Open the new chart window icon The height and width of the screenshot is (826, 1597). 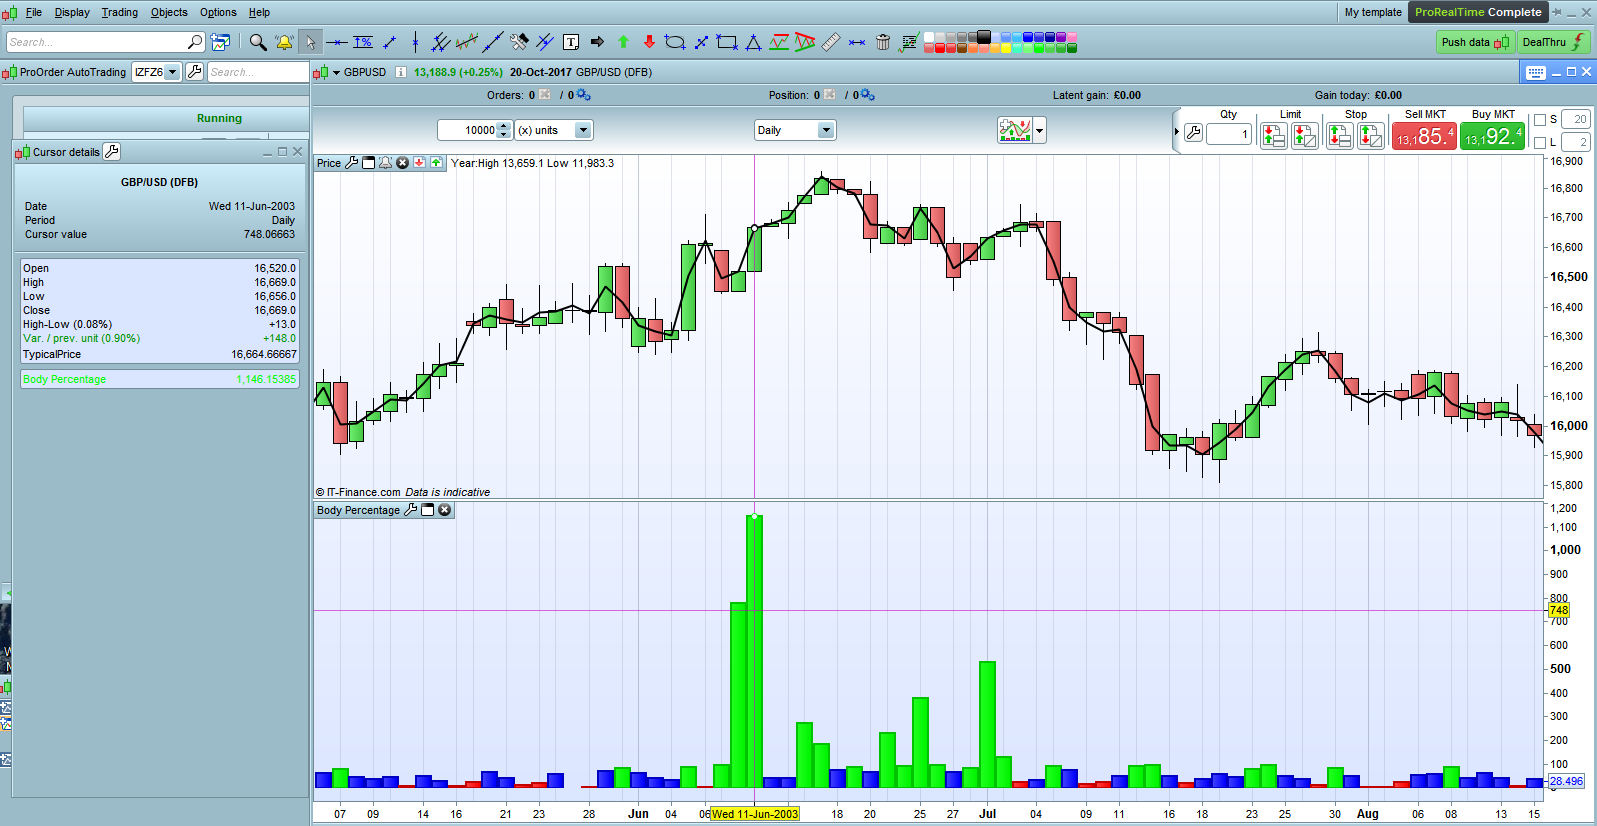[x=220, y=42]
